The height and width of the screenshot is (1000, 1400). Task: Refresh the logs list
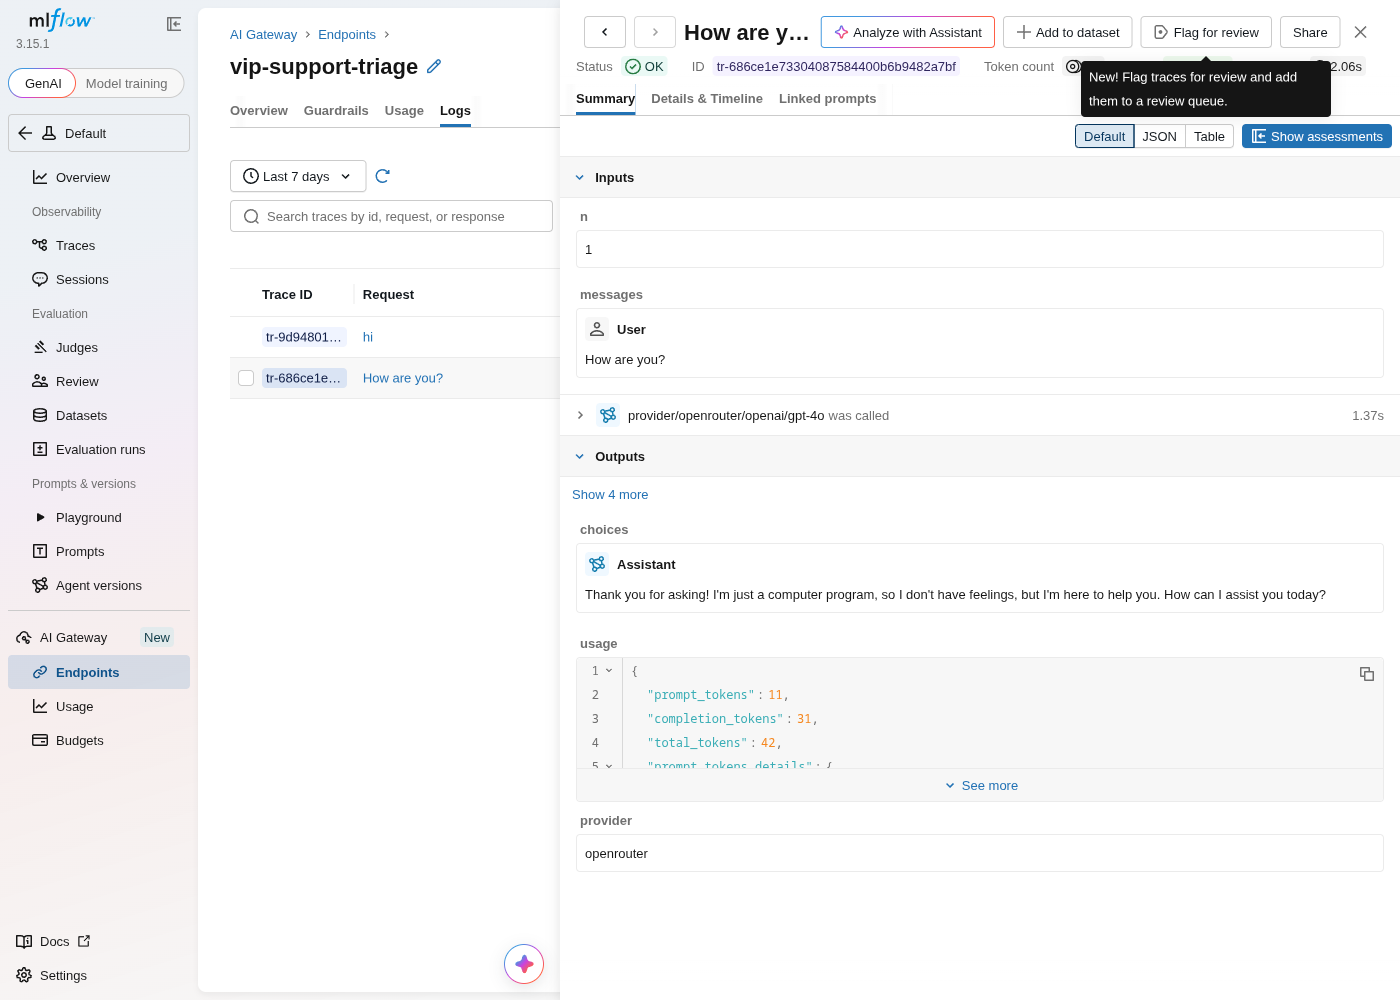382,176
